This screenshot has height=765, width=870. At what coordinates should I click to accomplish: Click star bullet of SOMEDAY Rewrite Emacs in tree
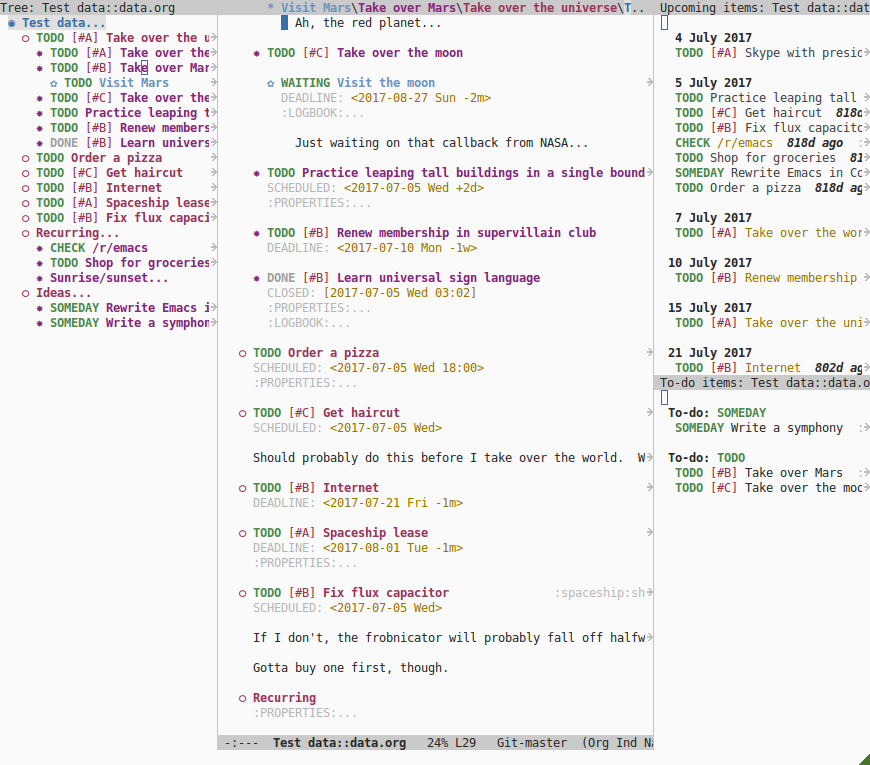39,308
